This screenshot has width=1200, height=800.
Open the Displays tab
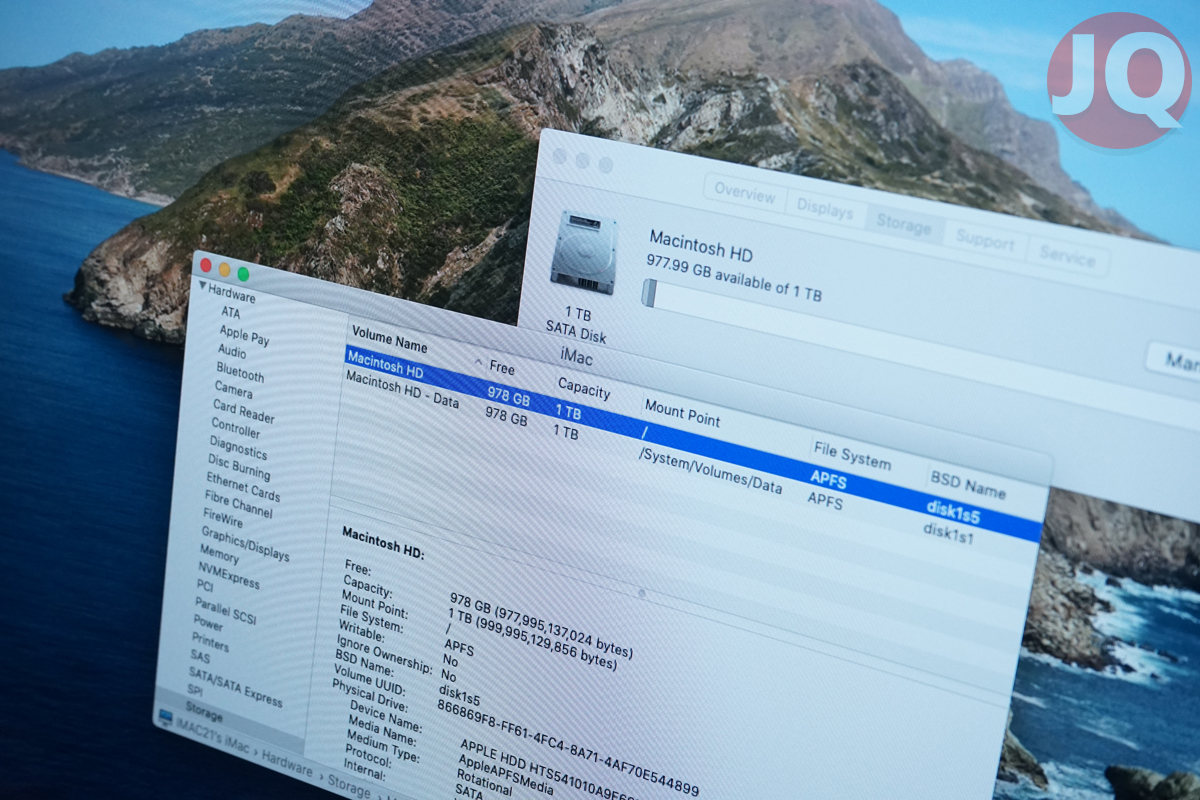pyautogui.click(x=825, y=210)
